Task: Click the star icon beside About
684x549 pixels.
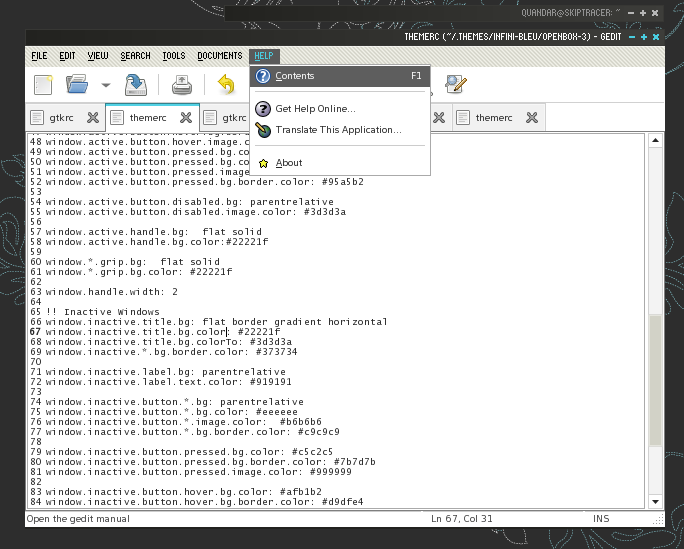Action: tap(263, 163)
